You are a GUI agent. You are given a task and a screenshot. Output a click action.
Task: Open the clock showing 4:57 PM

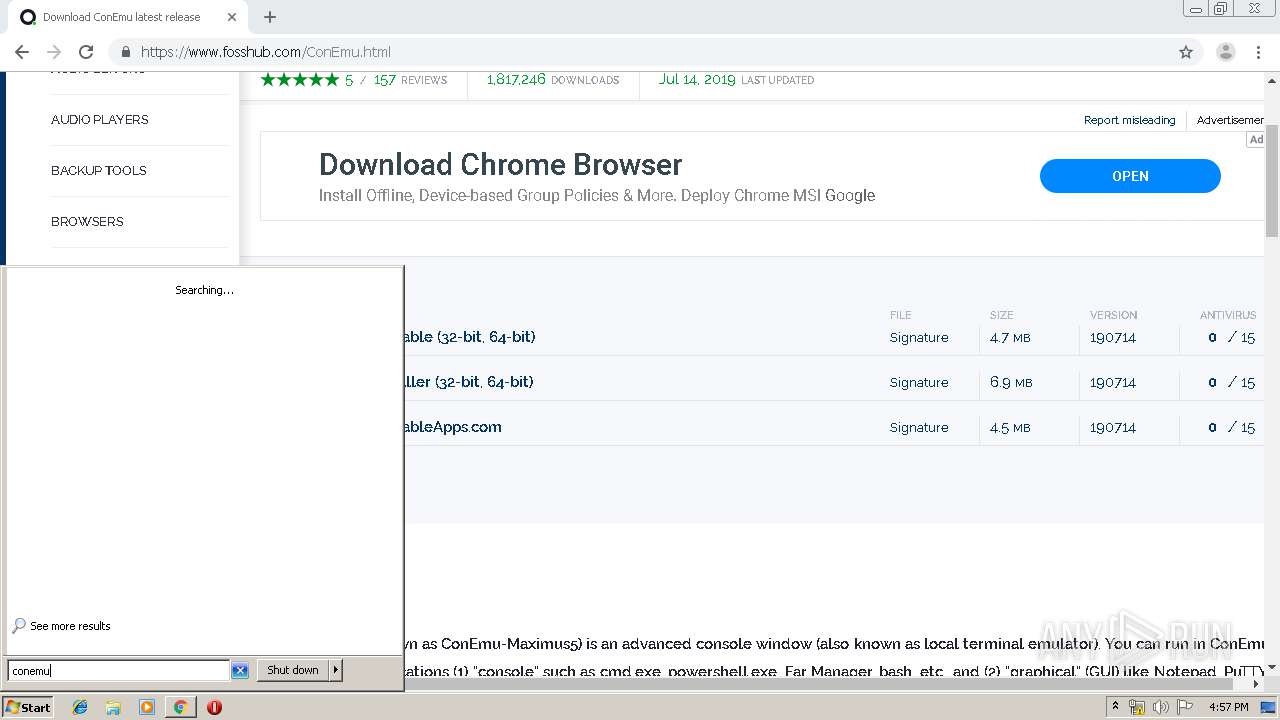click(1228, 707)
